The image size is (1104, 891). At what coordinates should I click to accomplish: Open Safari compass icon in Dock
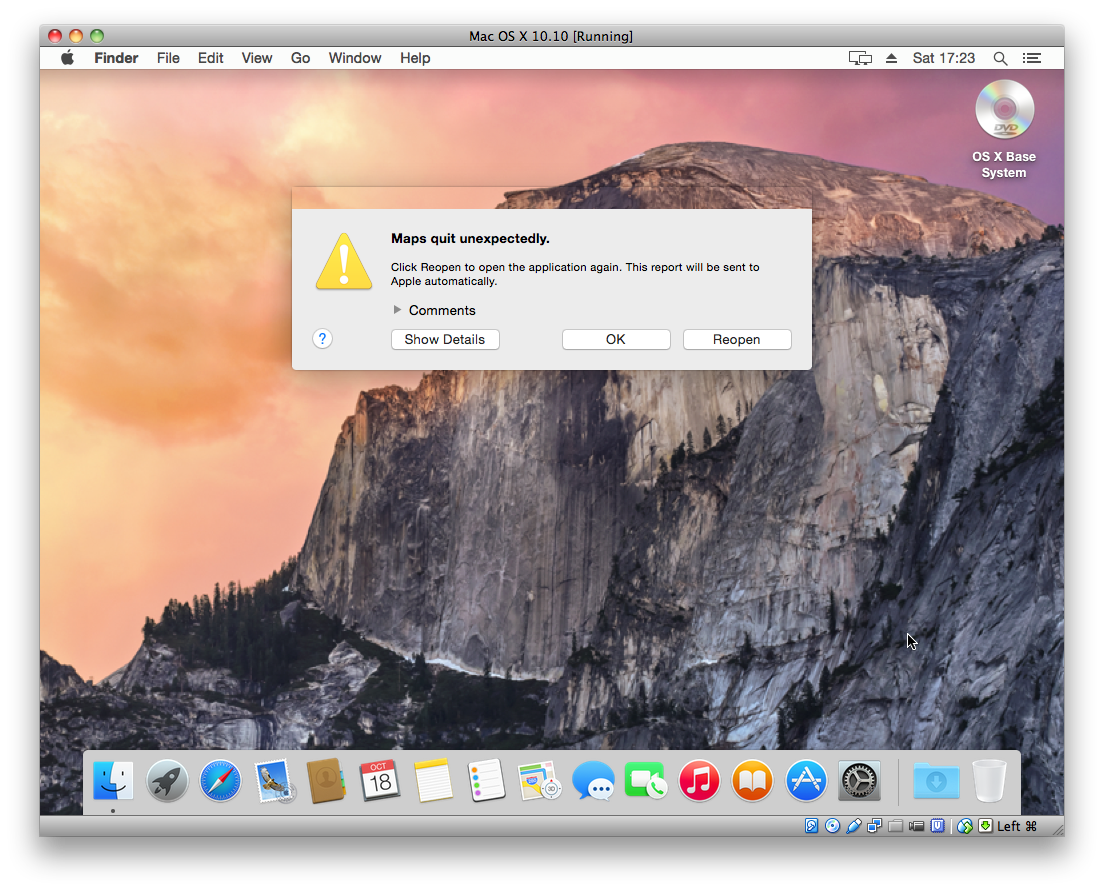point(220,780)
